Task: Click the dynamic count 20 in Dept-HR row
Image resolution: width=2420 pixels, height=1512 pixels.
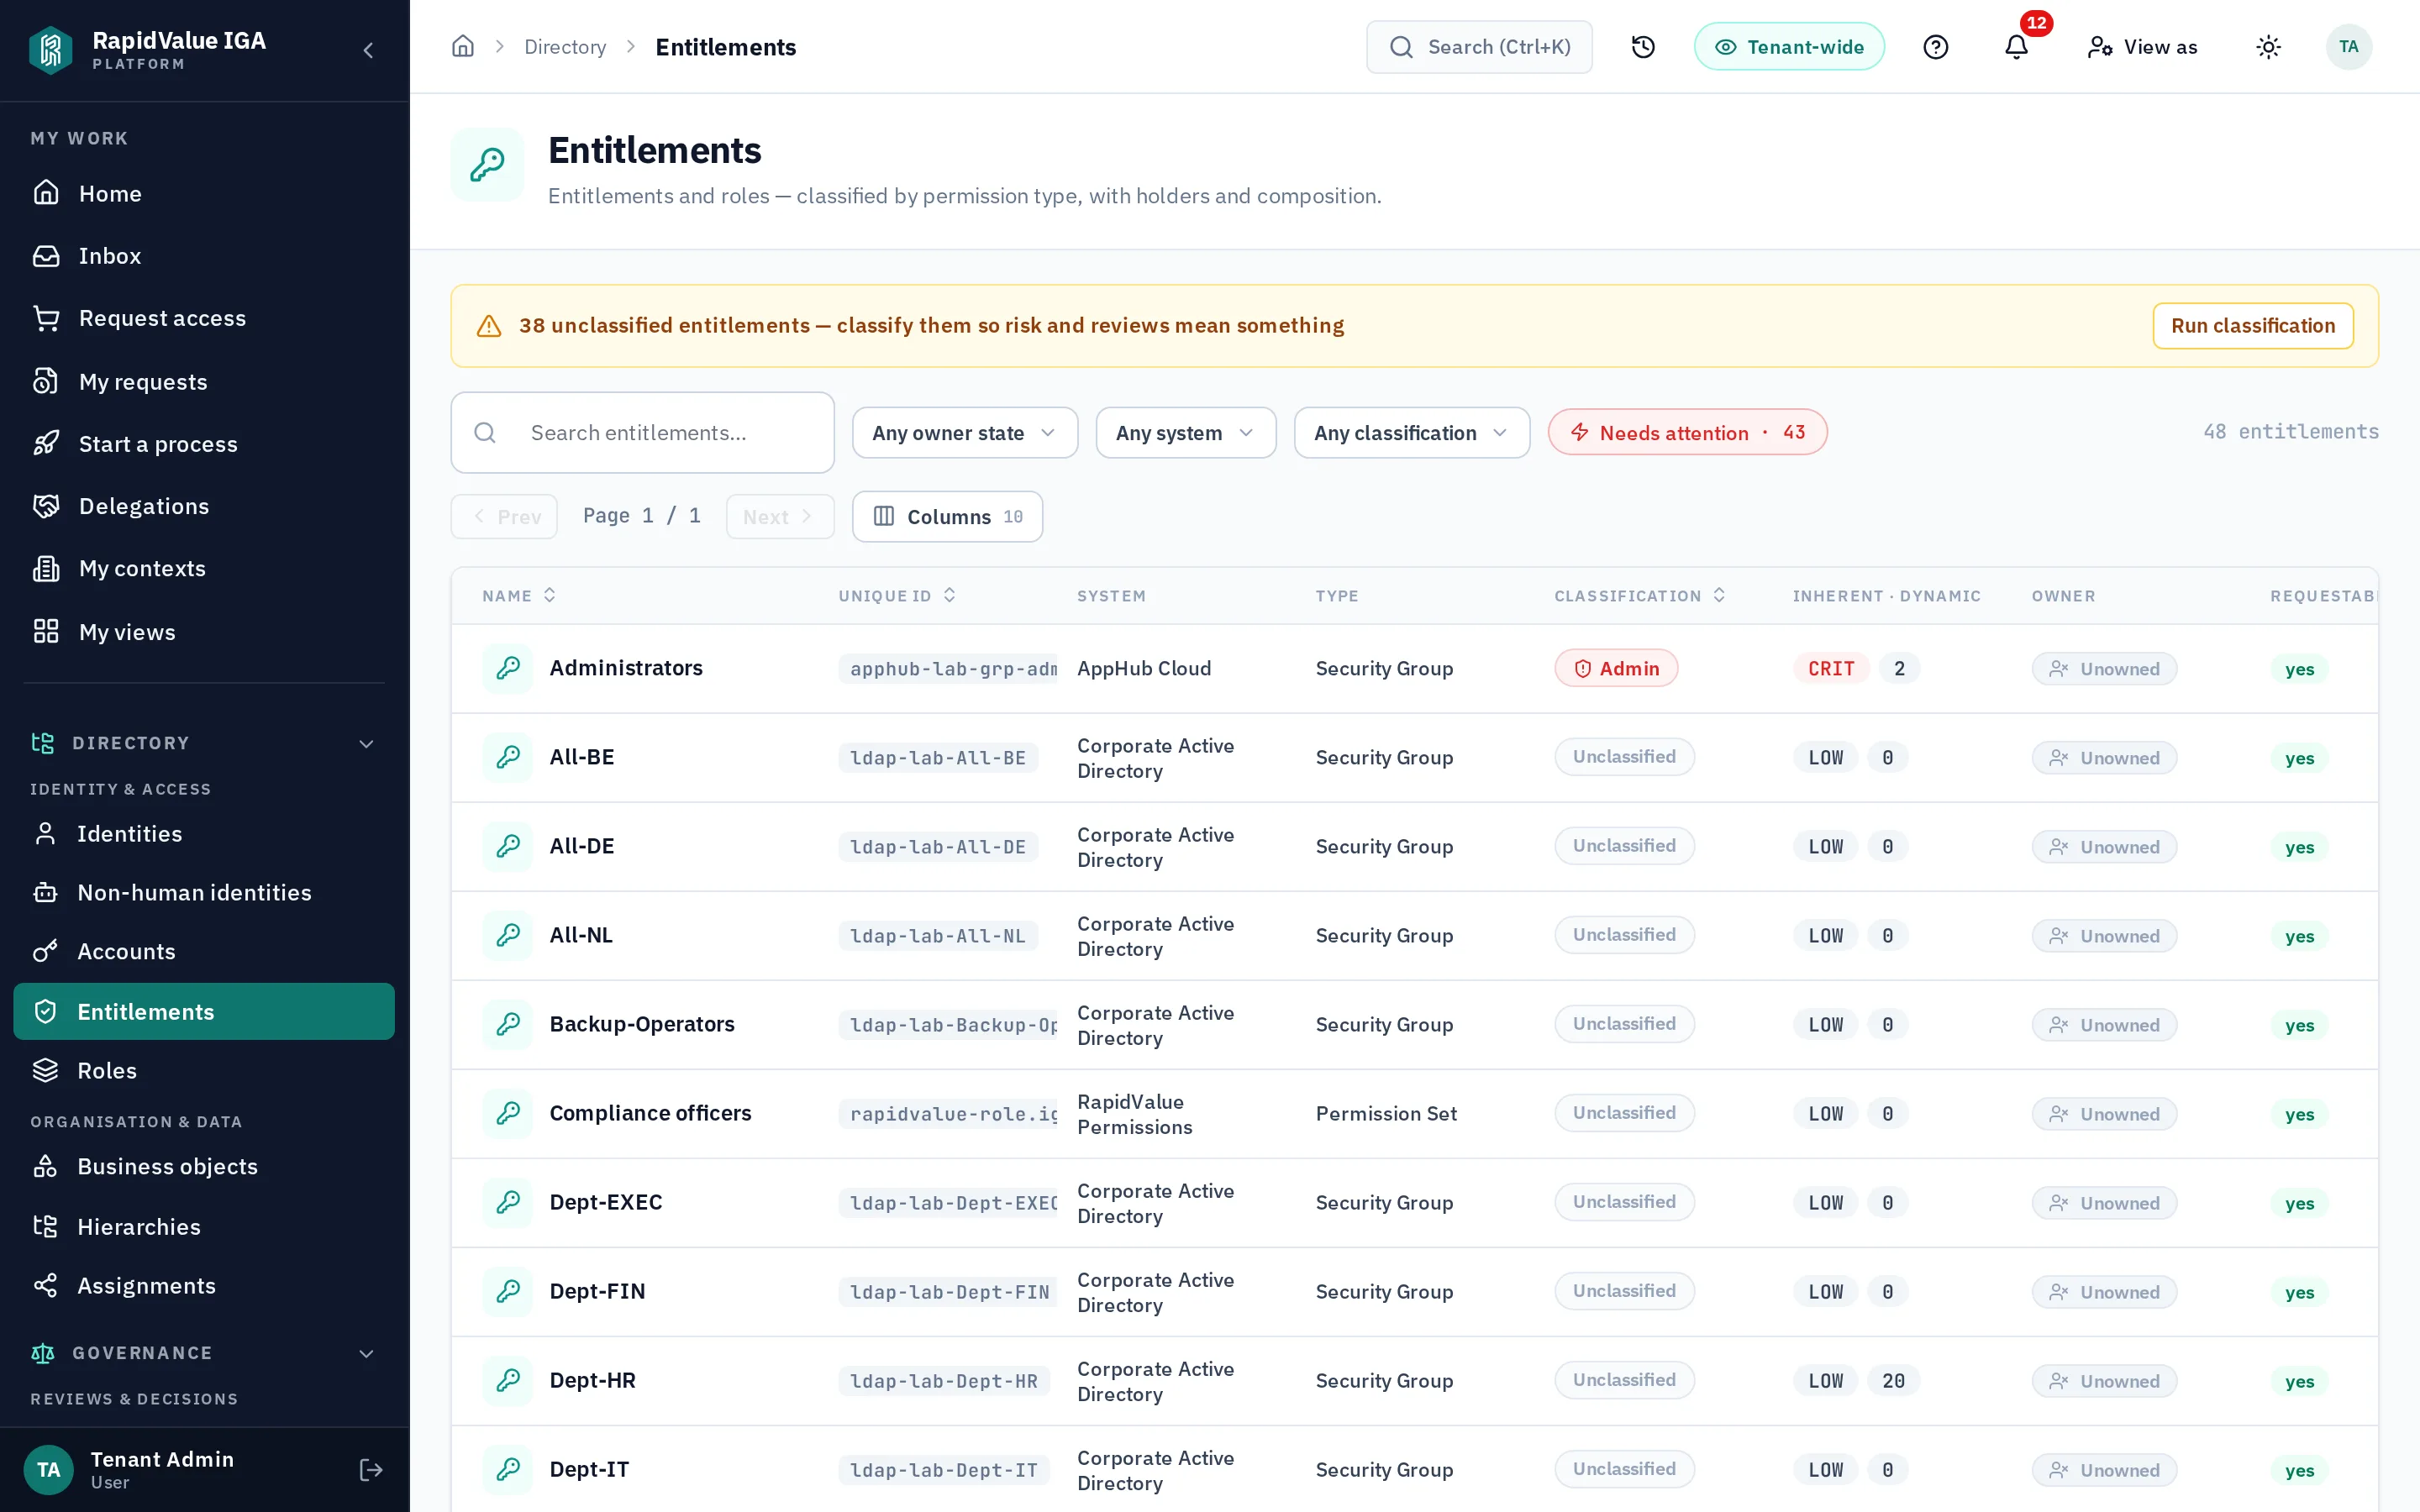Action: click(1893, 1380)
